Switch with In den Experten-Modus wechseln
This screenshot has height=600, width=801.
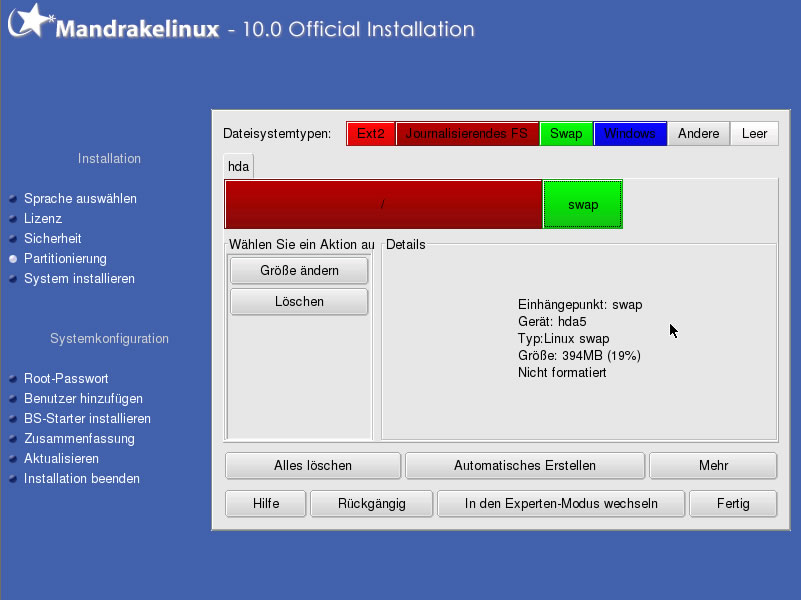[561, 504]
